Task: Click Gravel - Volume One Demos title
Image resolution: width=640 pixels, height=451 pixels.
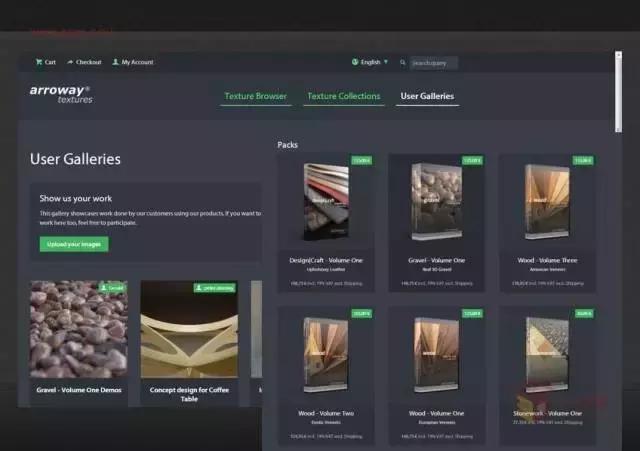Action: [79, 390]
